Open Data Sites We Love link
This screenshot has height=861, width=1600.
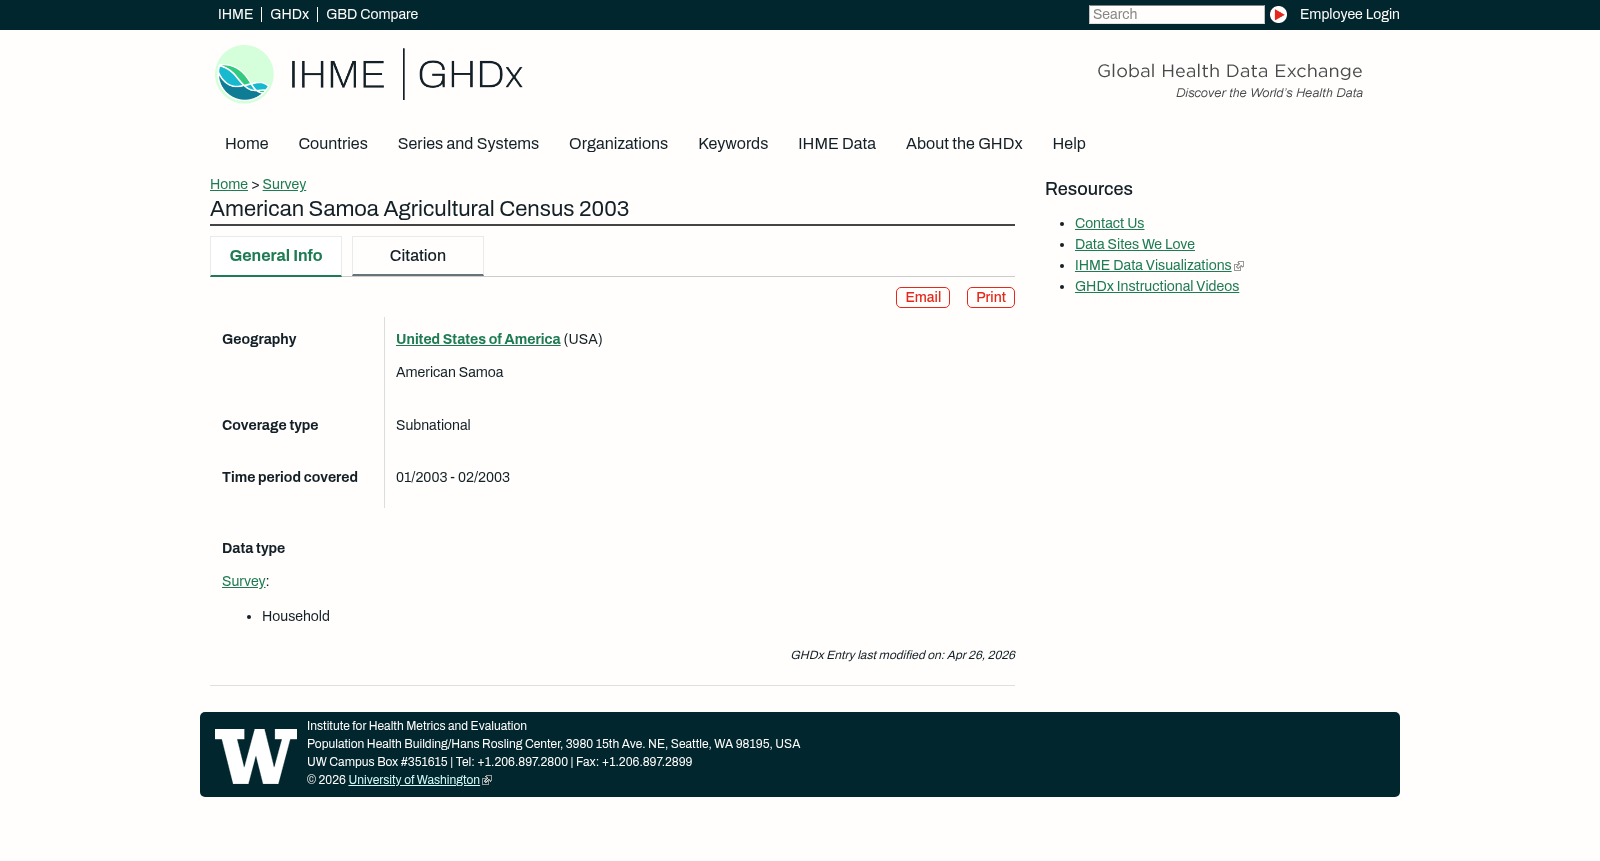point(1135,244)
